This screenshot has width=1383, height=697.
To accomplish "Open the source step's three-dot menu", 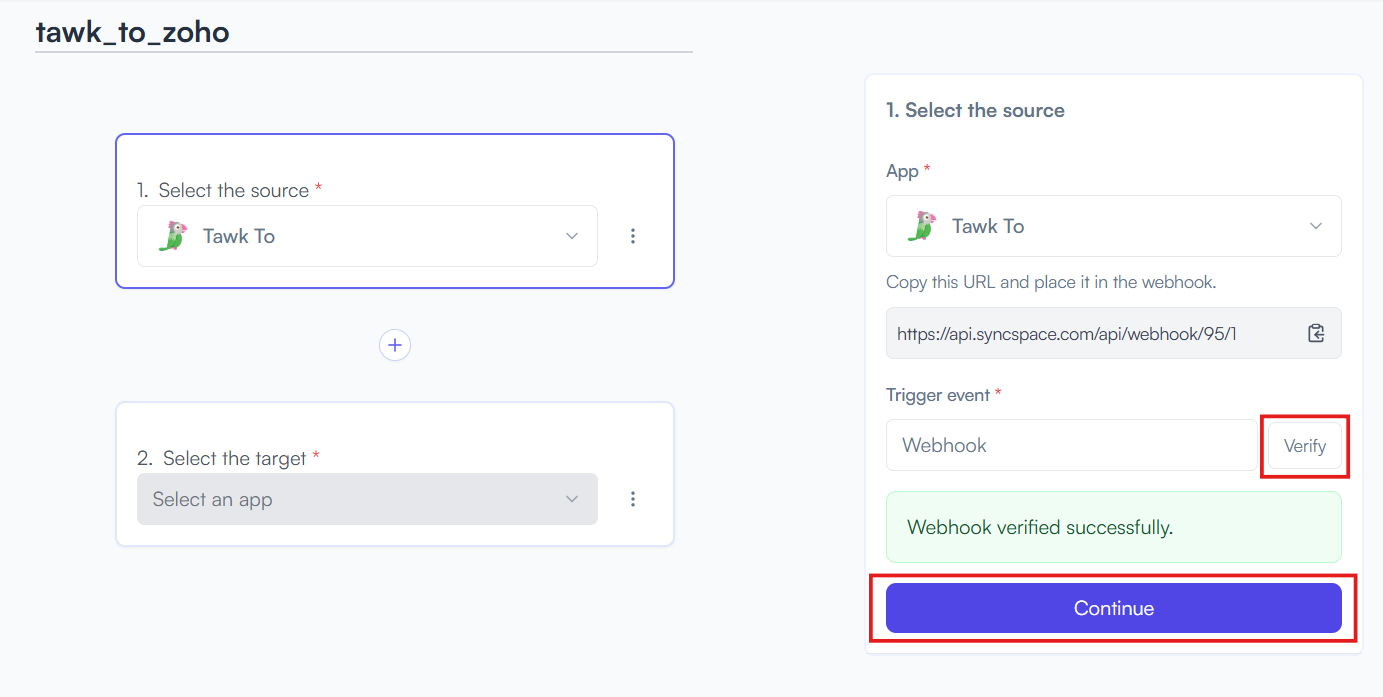I will click(633, 236).
